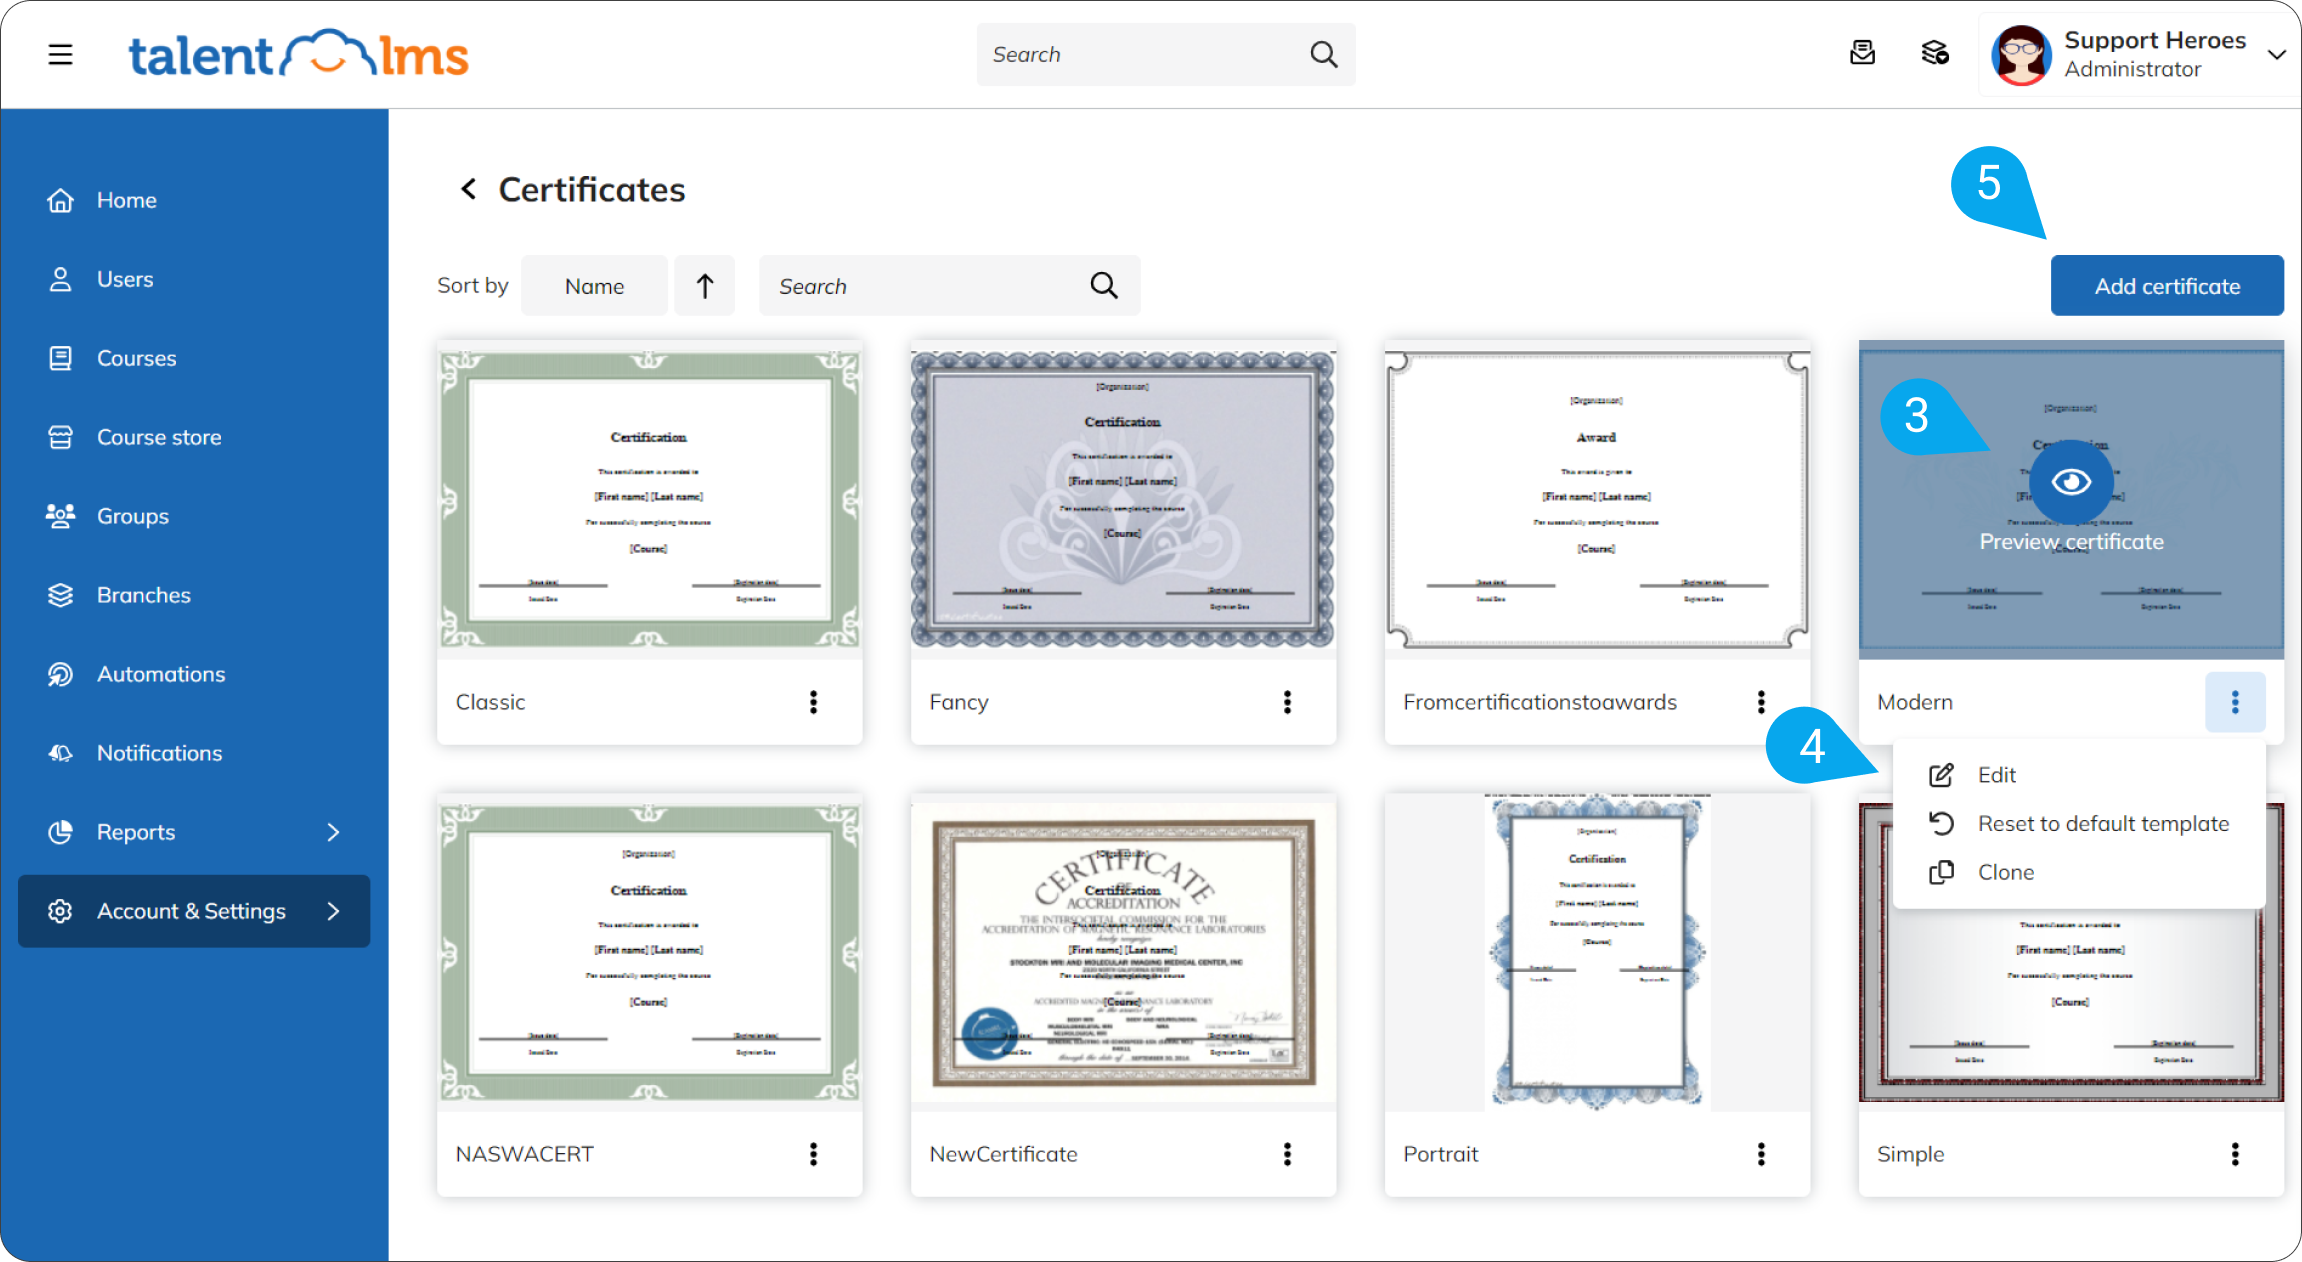The image size is (2302, 1262).
Task: Click the NewCertificate name label
Action: [1003, 1154]
